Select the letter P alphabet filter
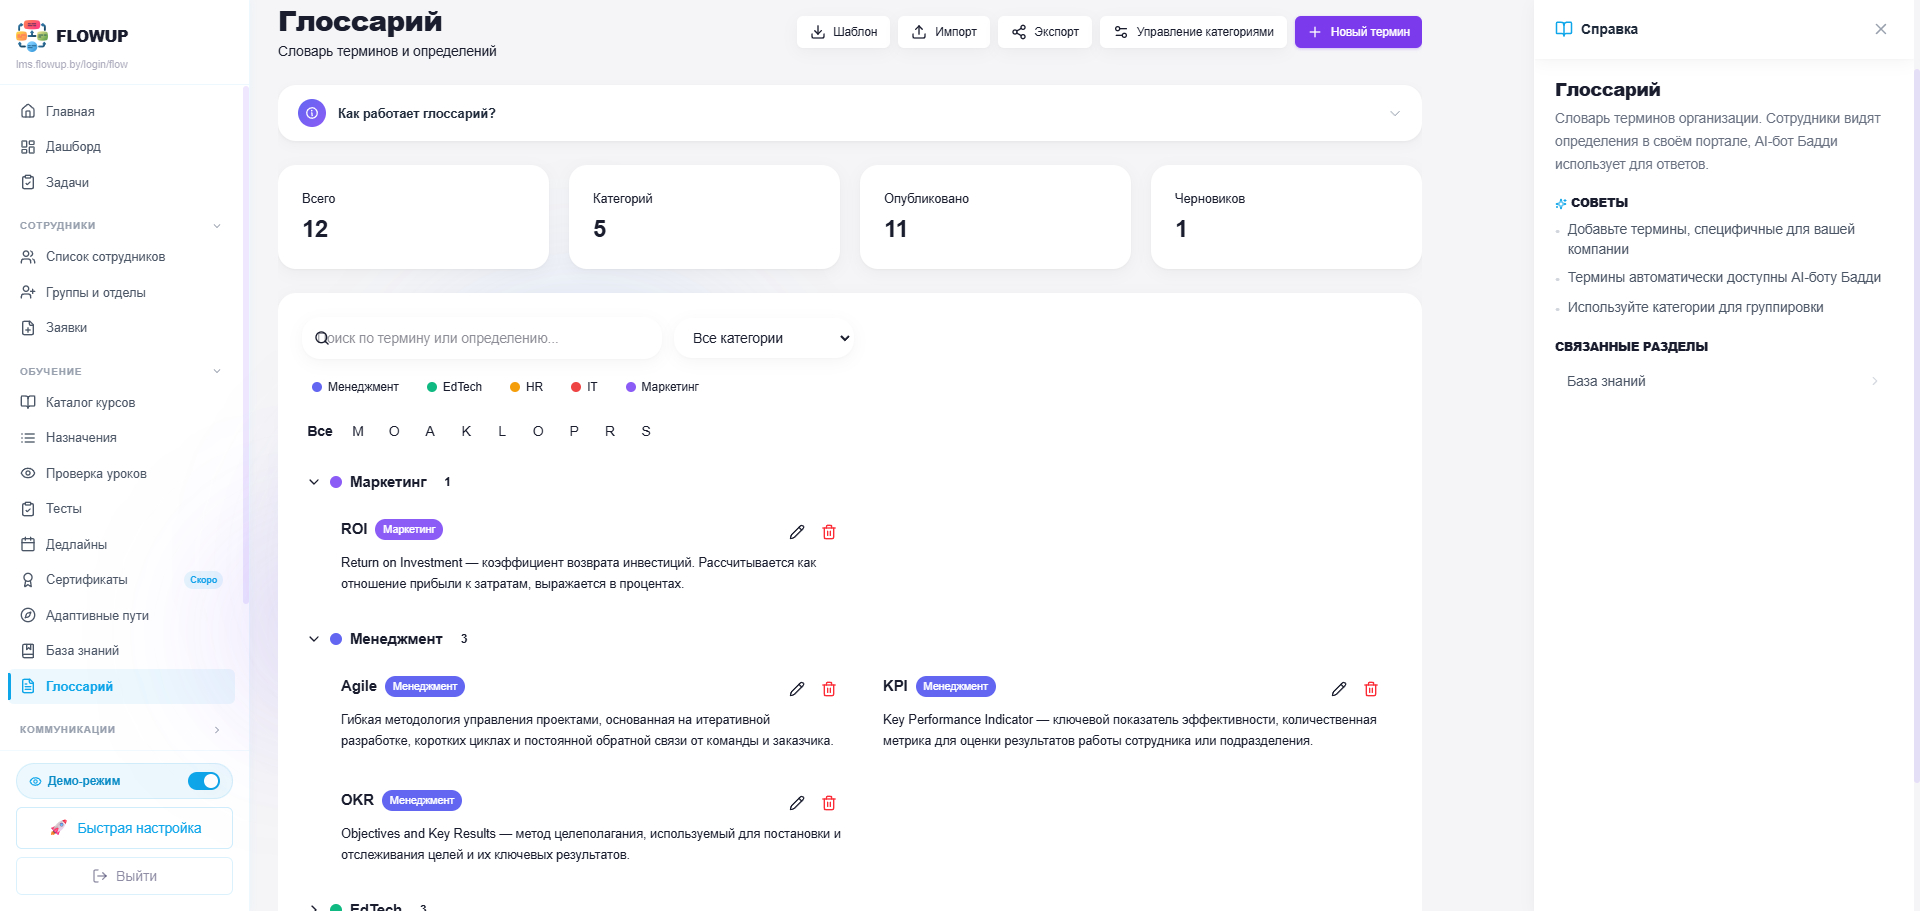 (x=574, y=431)
